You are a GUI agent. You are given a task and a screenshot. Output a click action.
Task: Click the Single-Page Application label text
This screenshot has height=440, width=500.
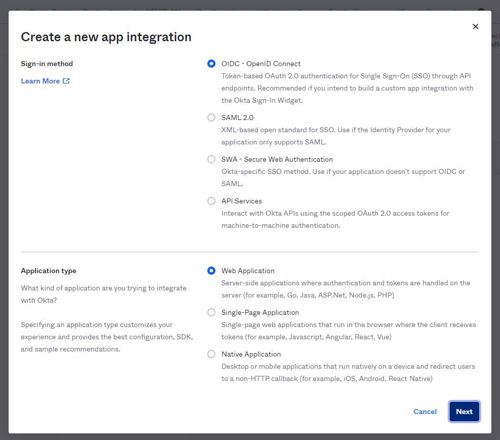click(260, 312)
